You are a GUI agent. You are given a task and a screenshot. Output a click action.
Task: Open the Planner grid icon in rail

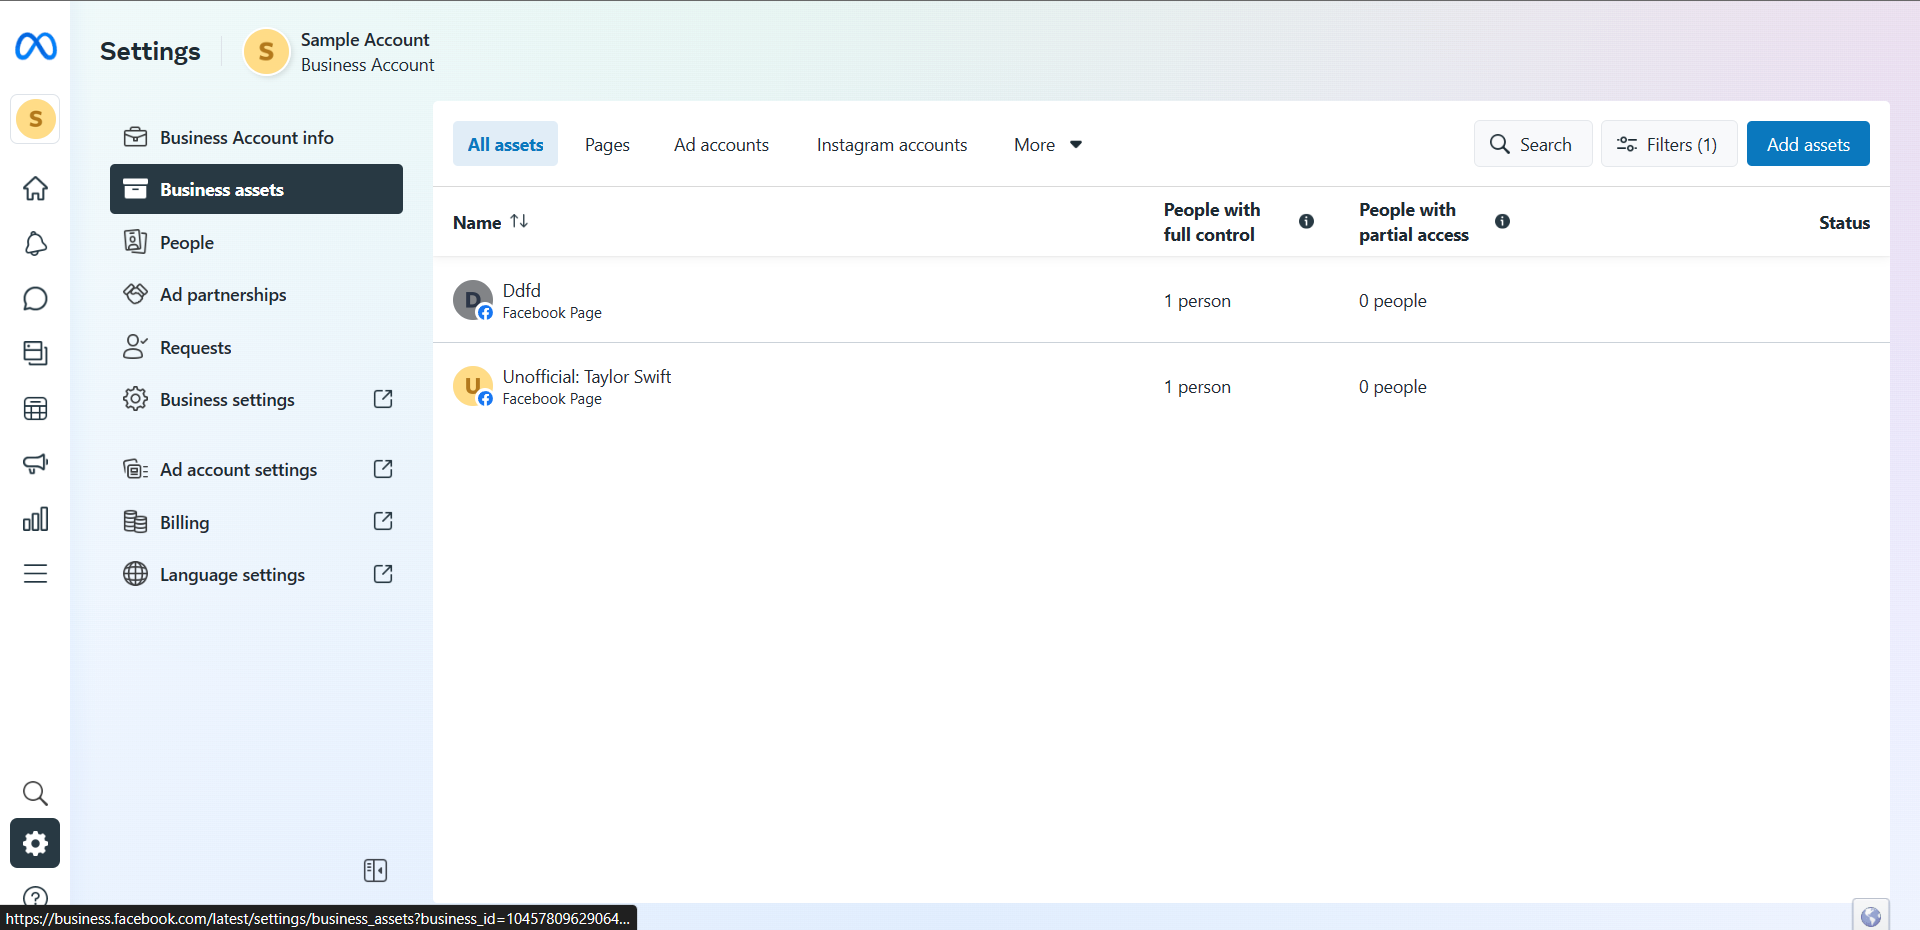click(35, 408)
